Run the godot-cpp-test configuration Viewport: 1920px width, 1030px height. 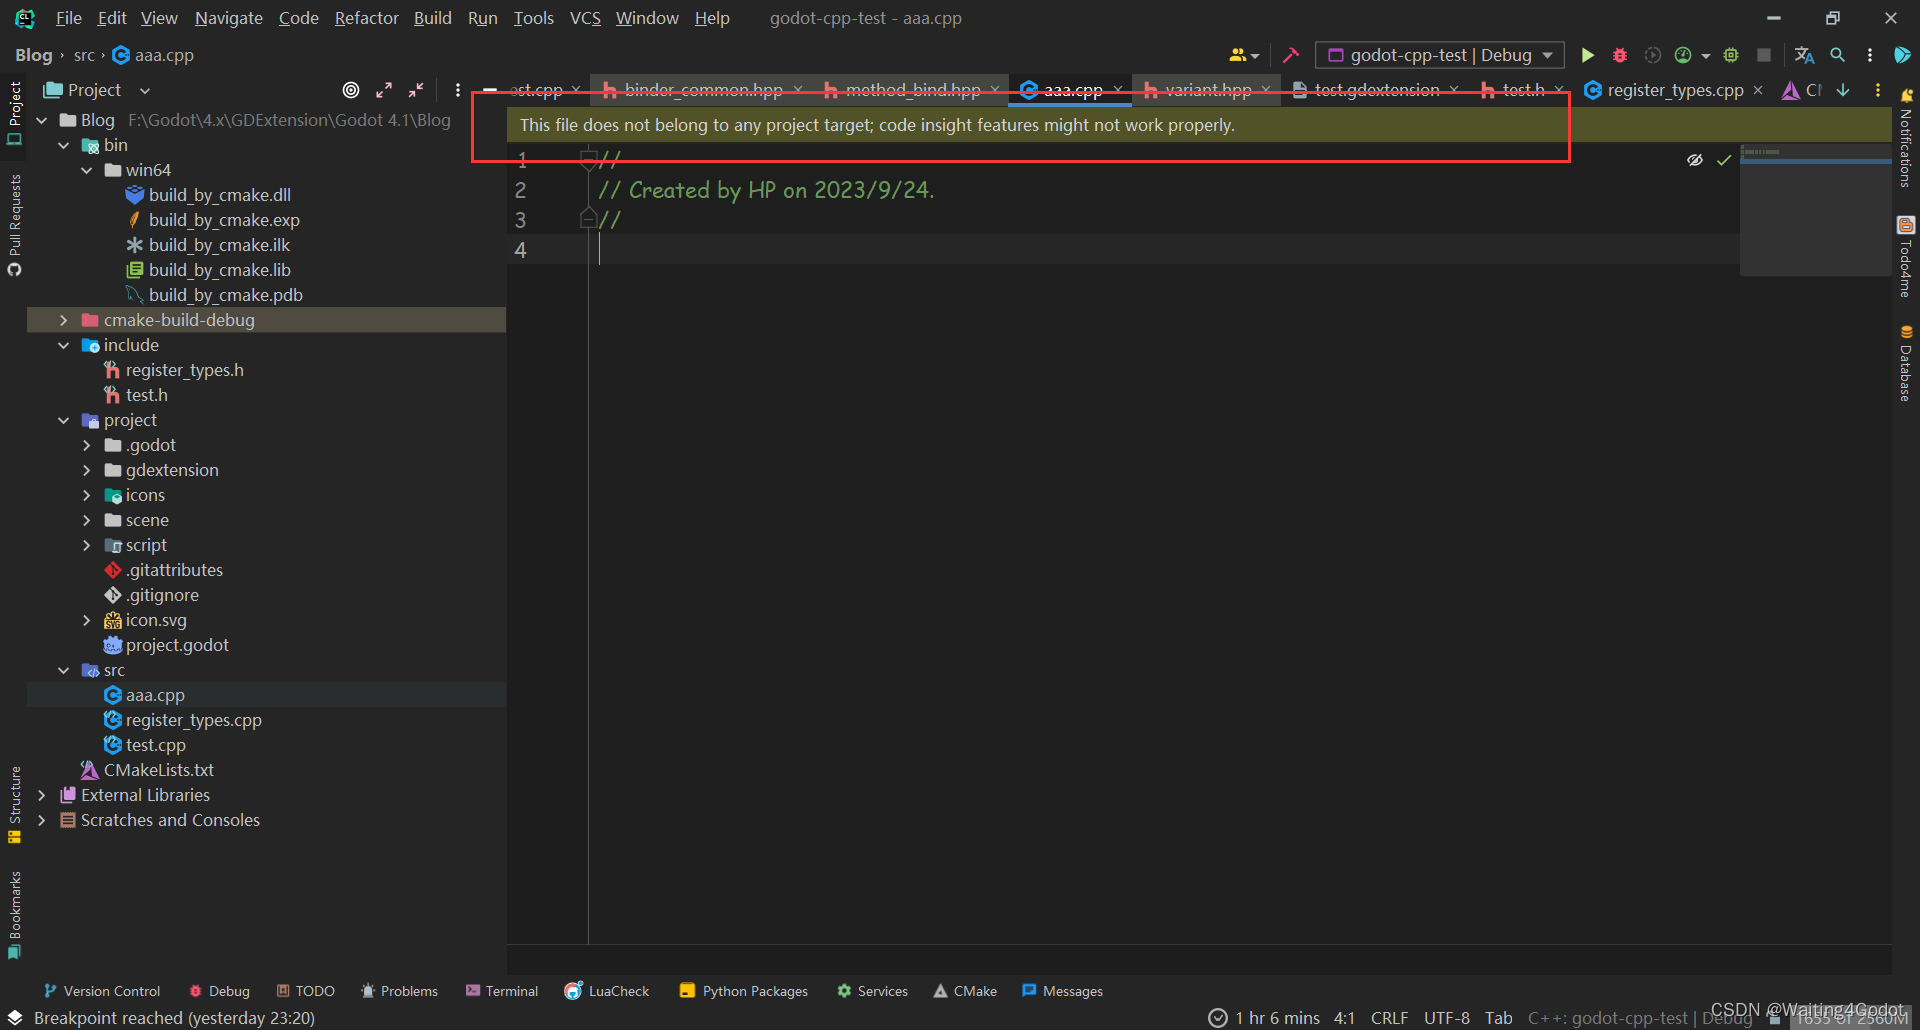pyautogui.click(x=1588, y=55)
